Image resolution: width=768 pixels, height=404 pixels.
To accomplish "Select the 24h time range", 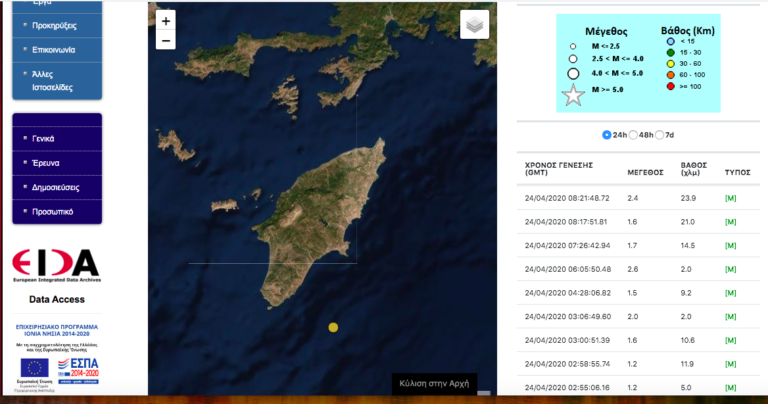I will click(606, 135).
